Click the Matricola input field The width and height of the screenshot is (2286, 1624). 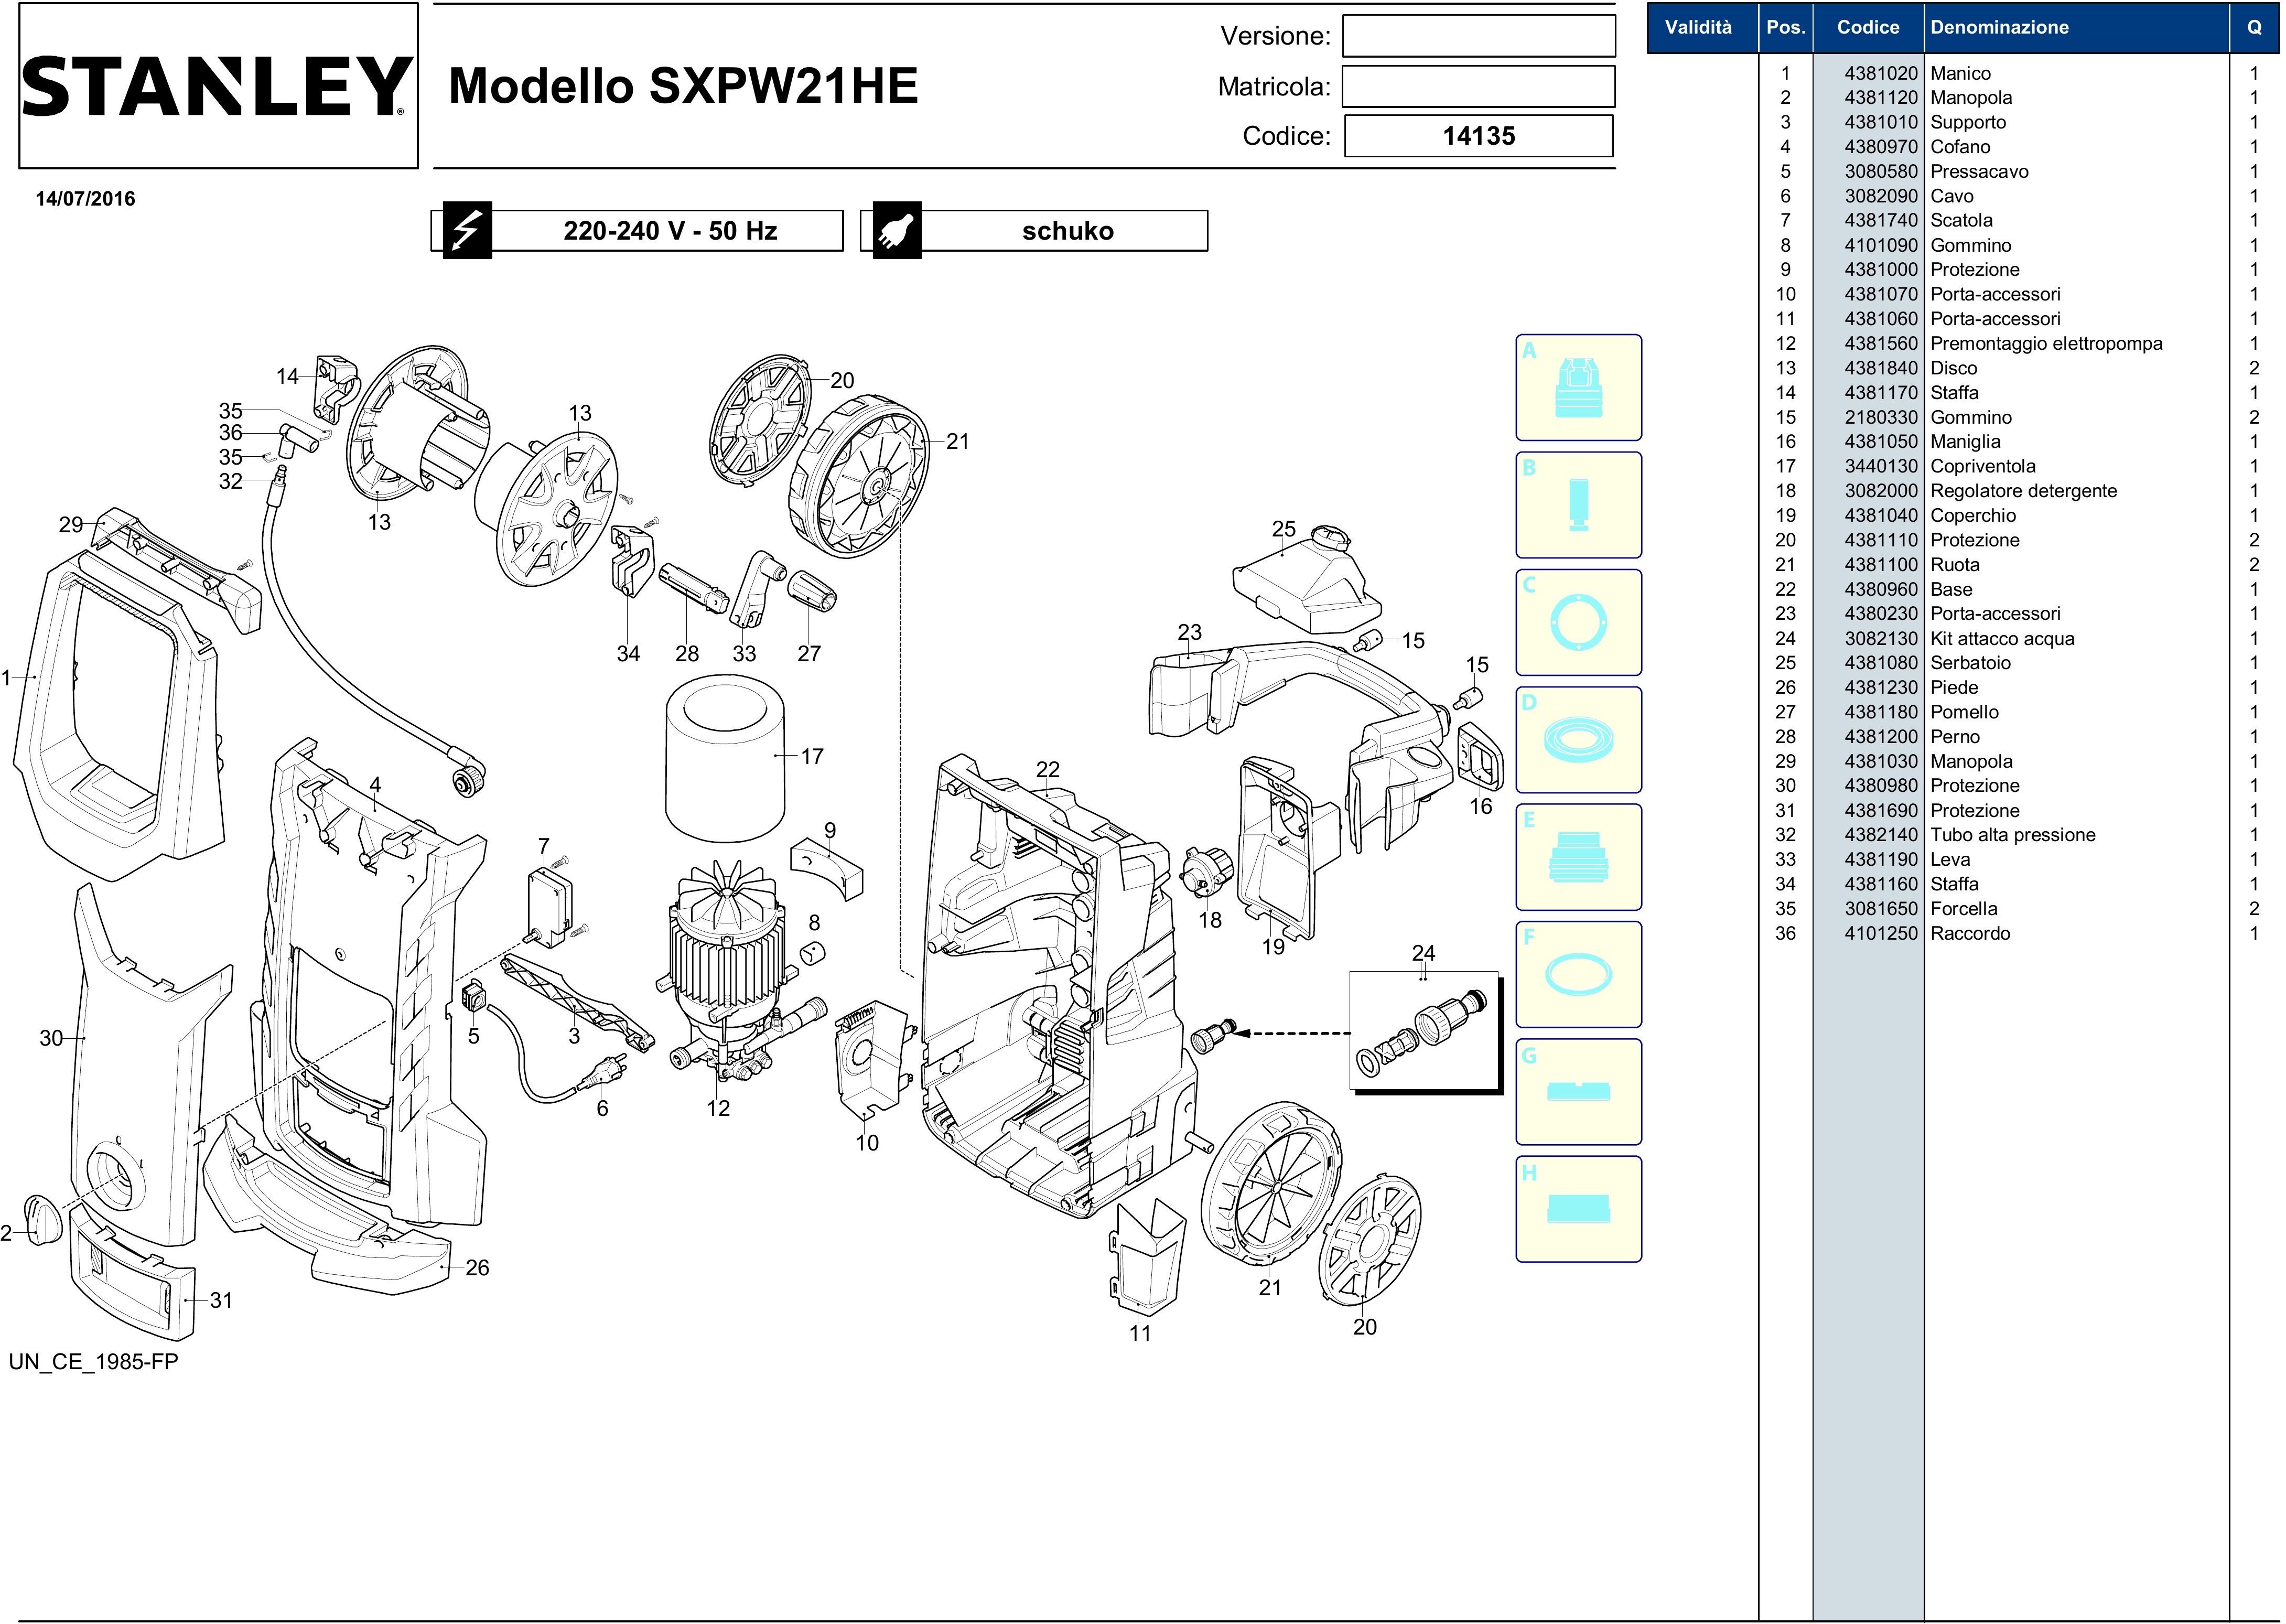[x=1478, y=87]
